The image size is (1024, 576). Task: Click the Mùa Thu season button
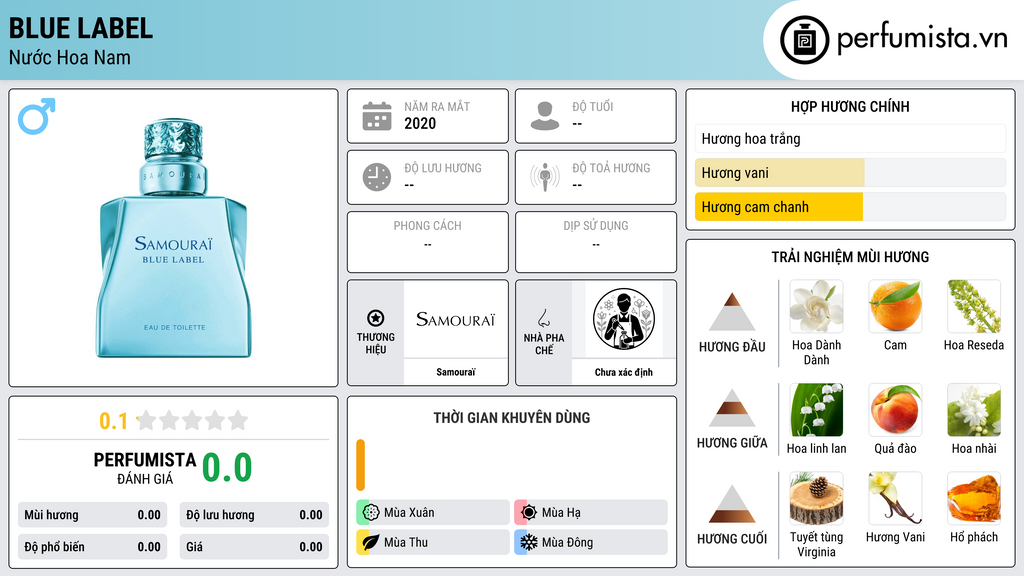(433, 542)
